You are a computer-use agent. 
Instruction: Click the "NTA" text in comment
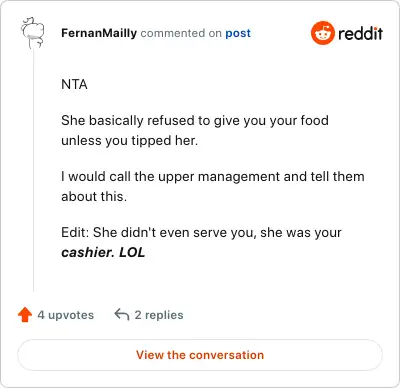click(74, 84)
